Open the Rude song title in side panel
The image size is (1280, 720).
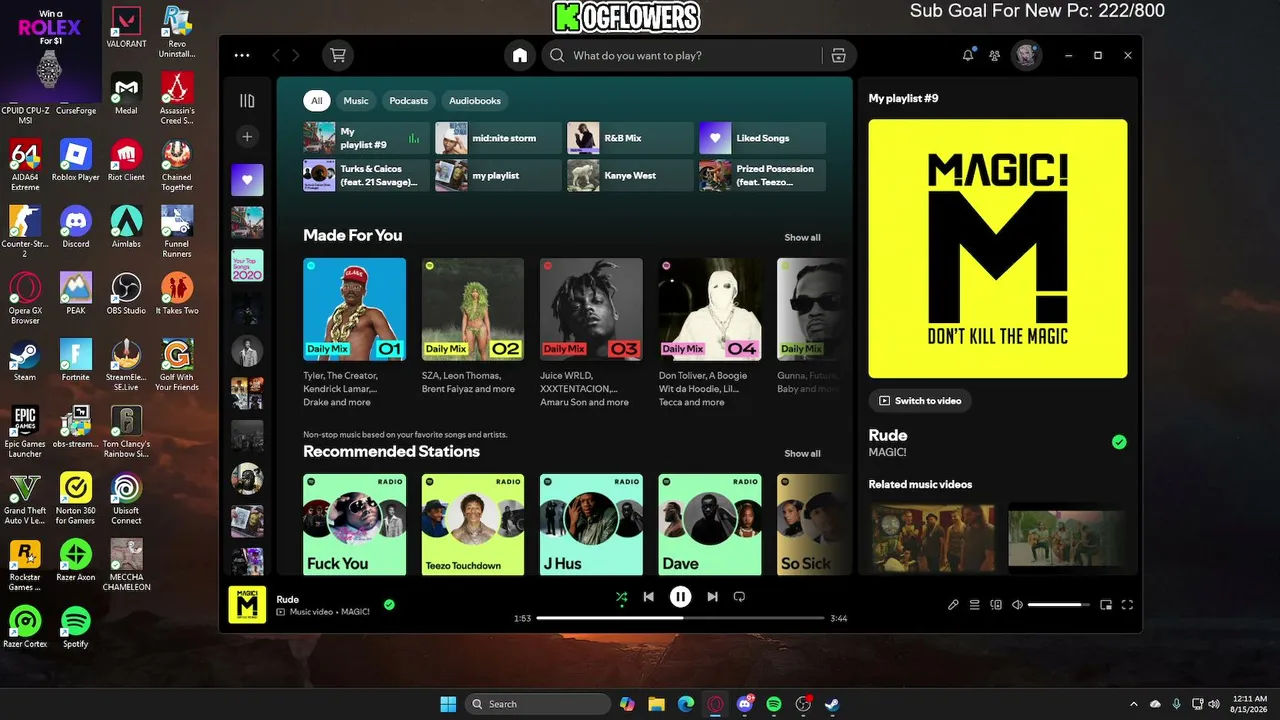(888, 436)
